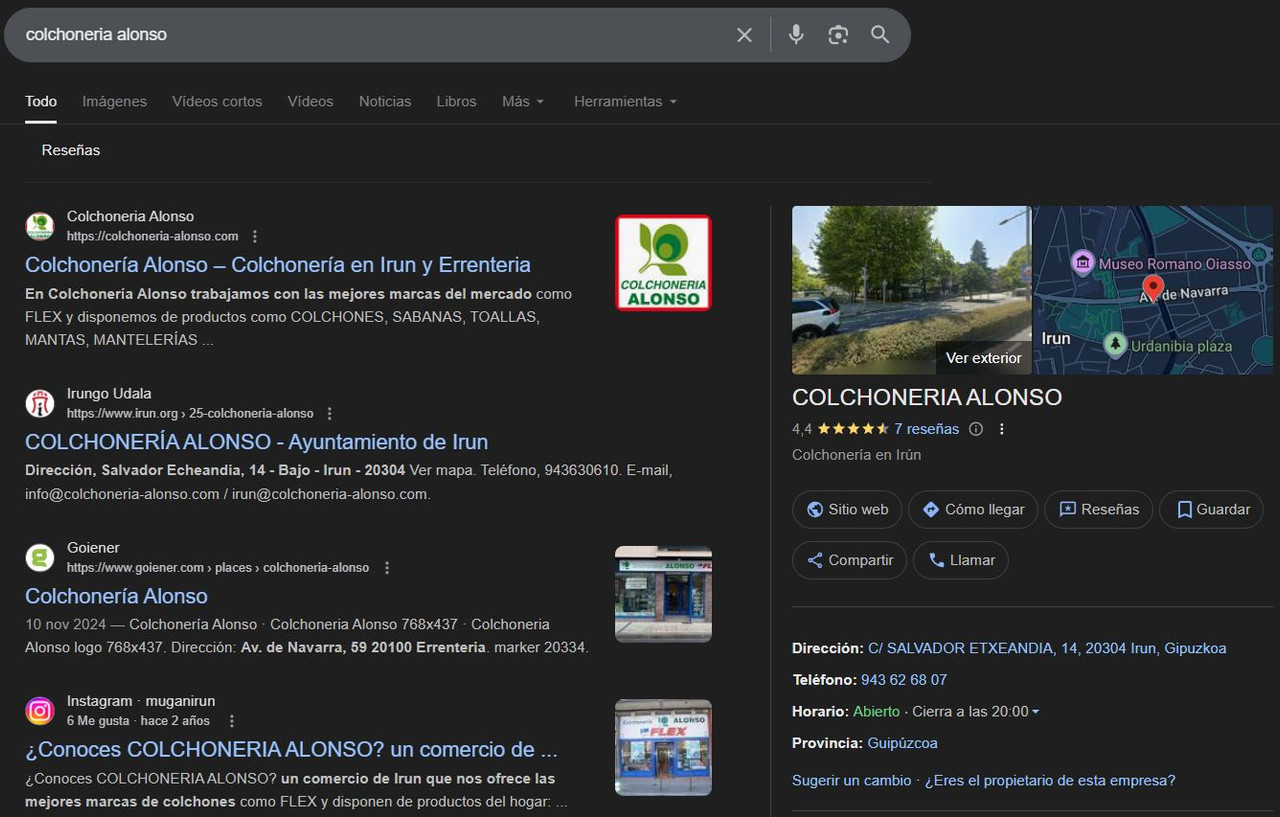The image size is (1280, 817).
Task: Open Instagram FLEX storefront thumbnail
Action: click(663, 747)
